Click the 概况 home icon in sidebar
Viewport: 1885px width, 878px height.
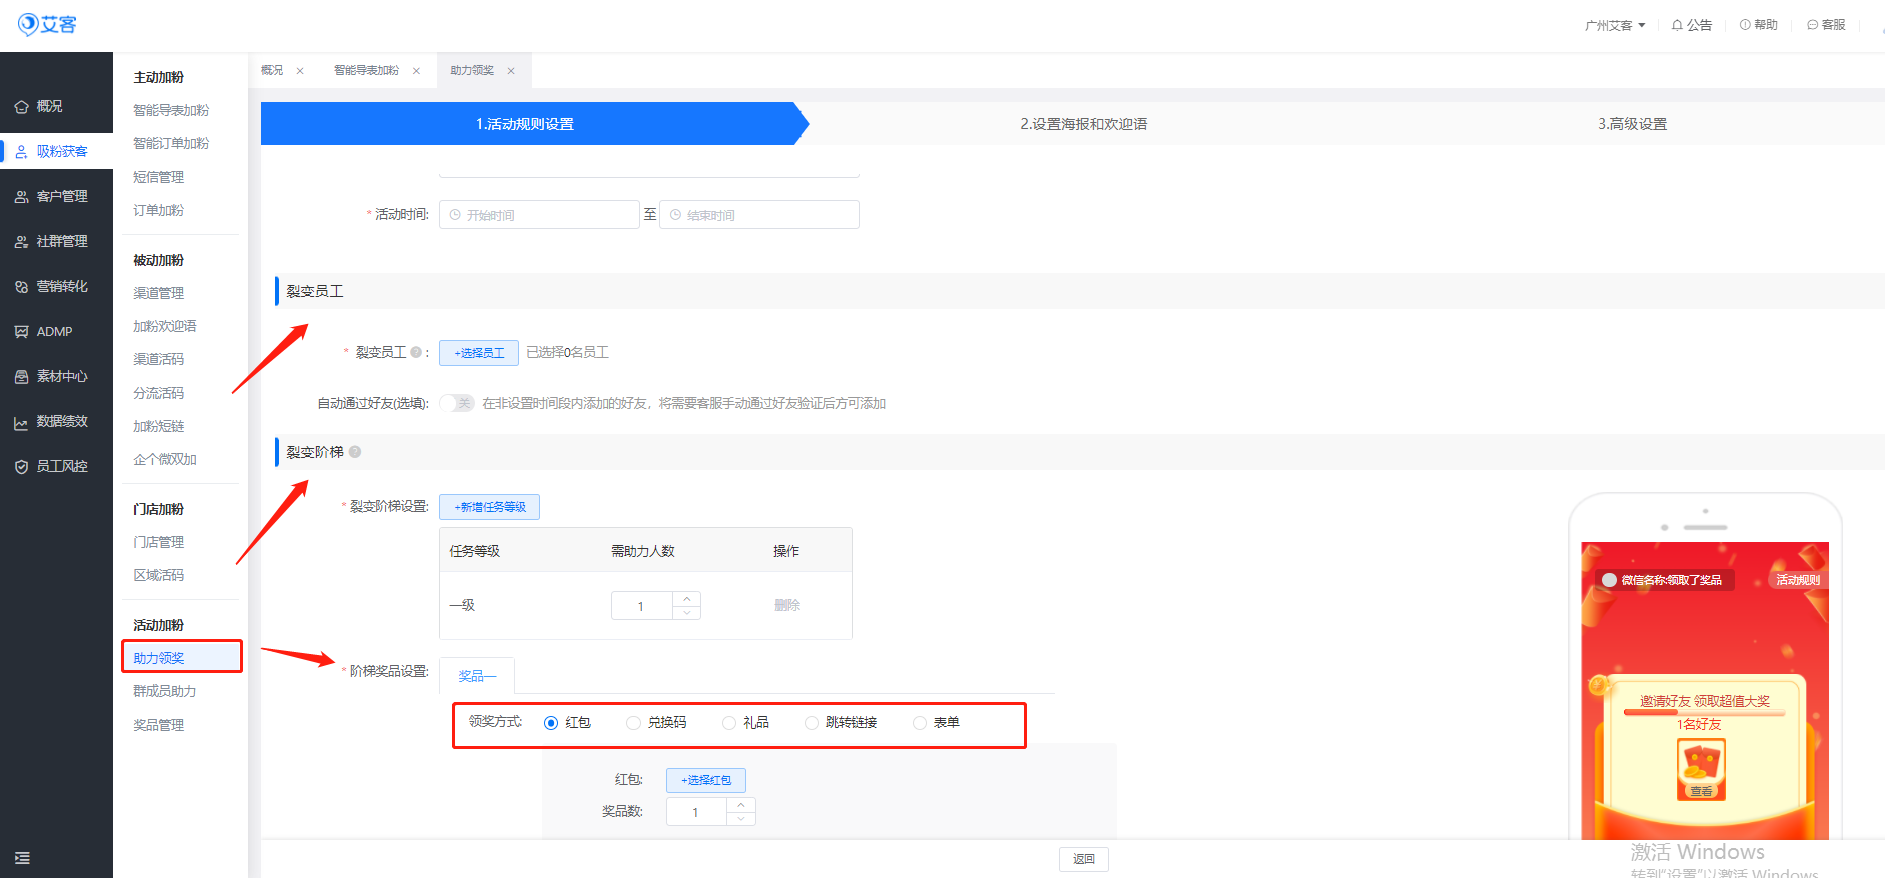point(21,107)
